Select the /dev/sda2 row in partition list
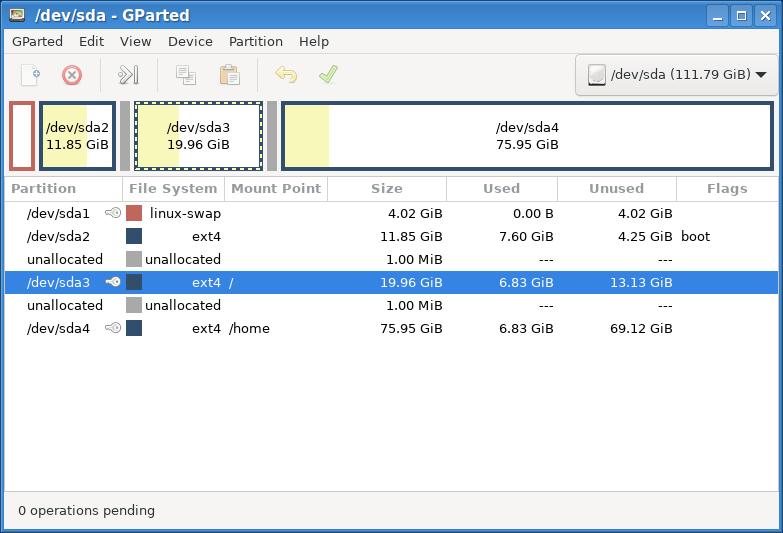Viewport: 783px width, 533px height. 392,236
